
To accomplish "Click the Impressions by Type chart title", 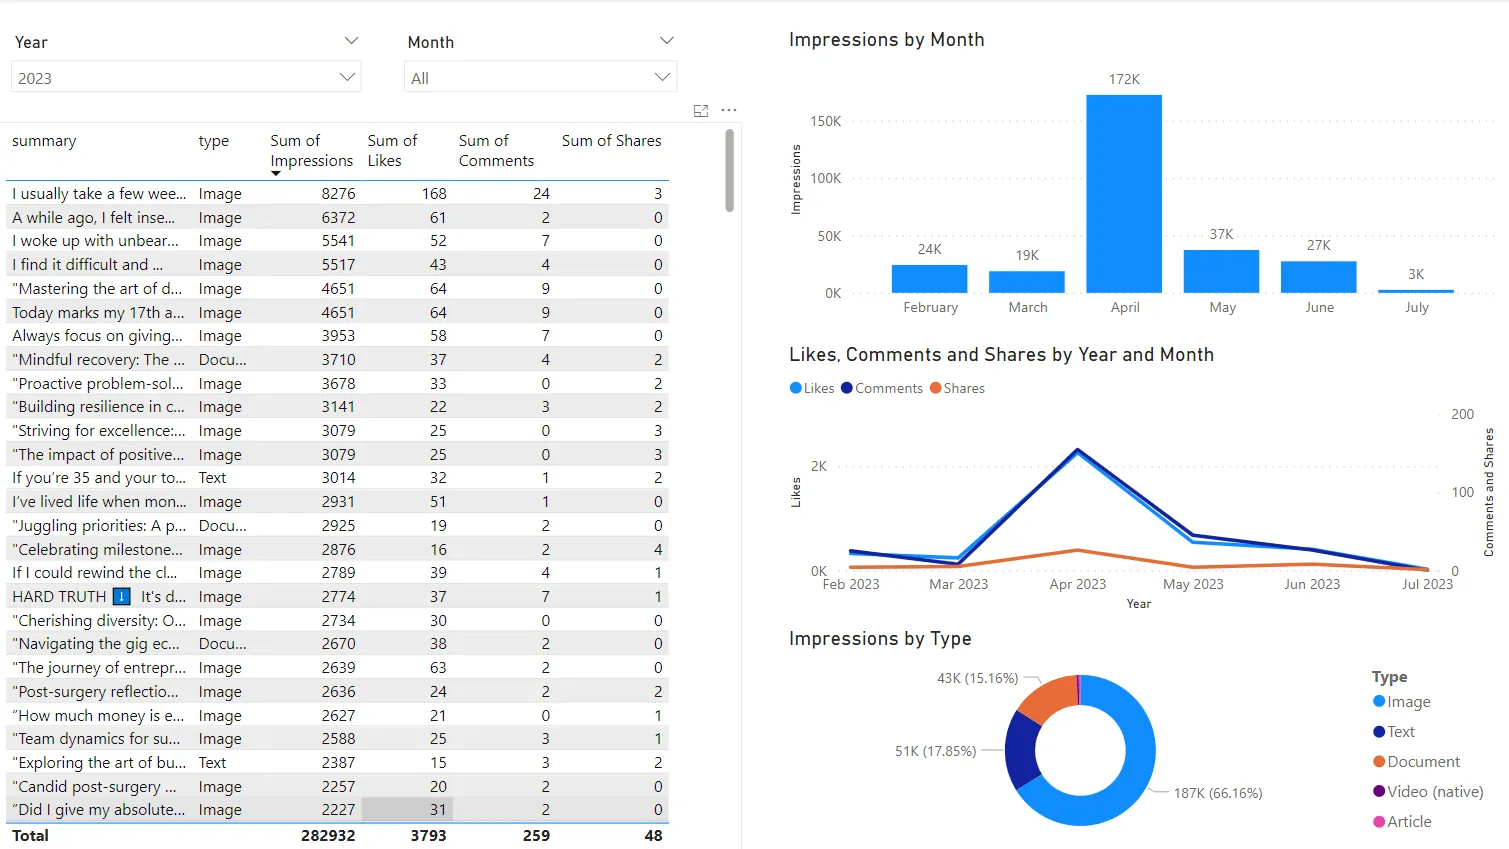I will (x=880, y=639).
